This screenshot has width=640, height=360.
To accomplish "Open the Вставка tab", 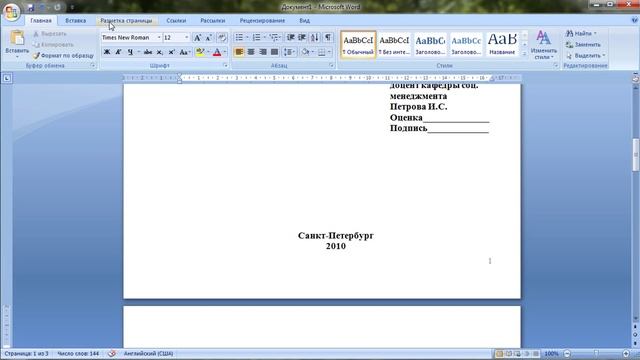I will [x=76, y=20].
